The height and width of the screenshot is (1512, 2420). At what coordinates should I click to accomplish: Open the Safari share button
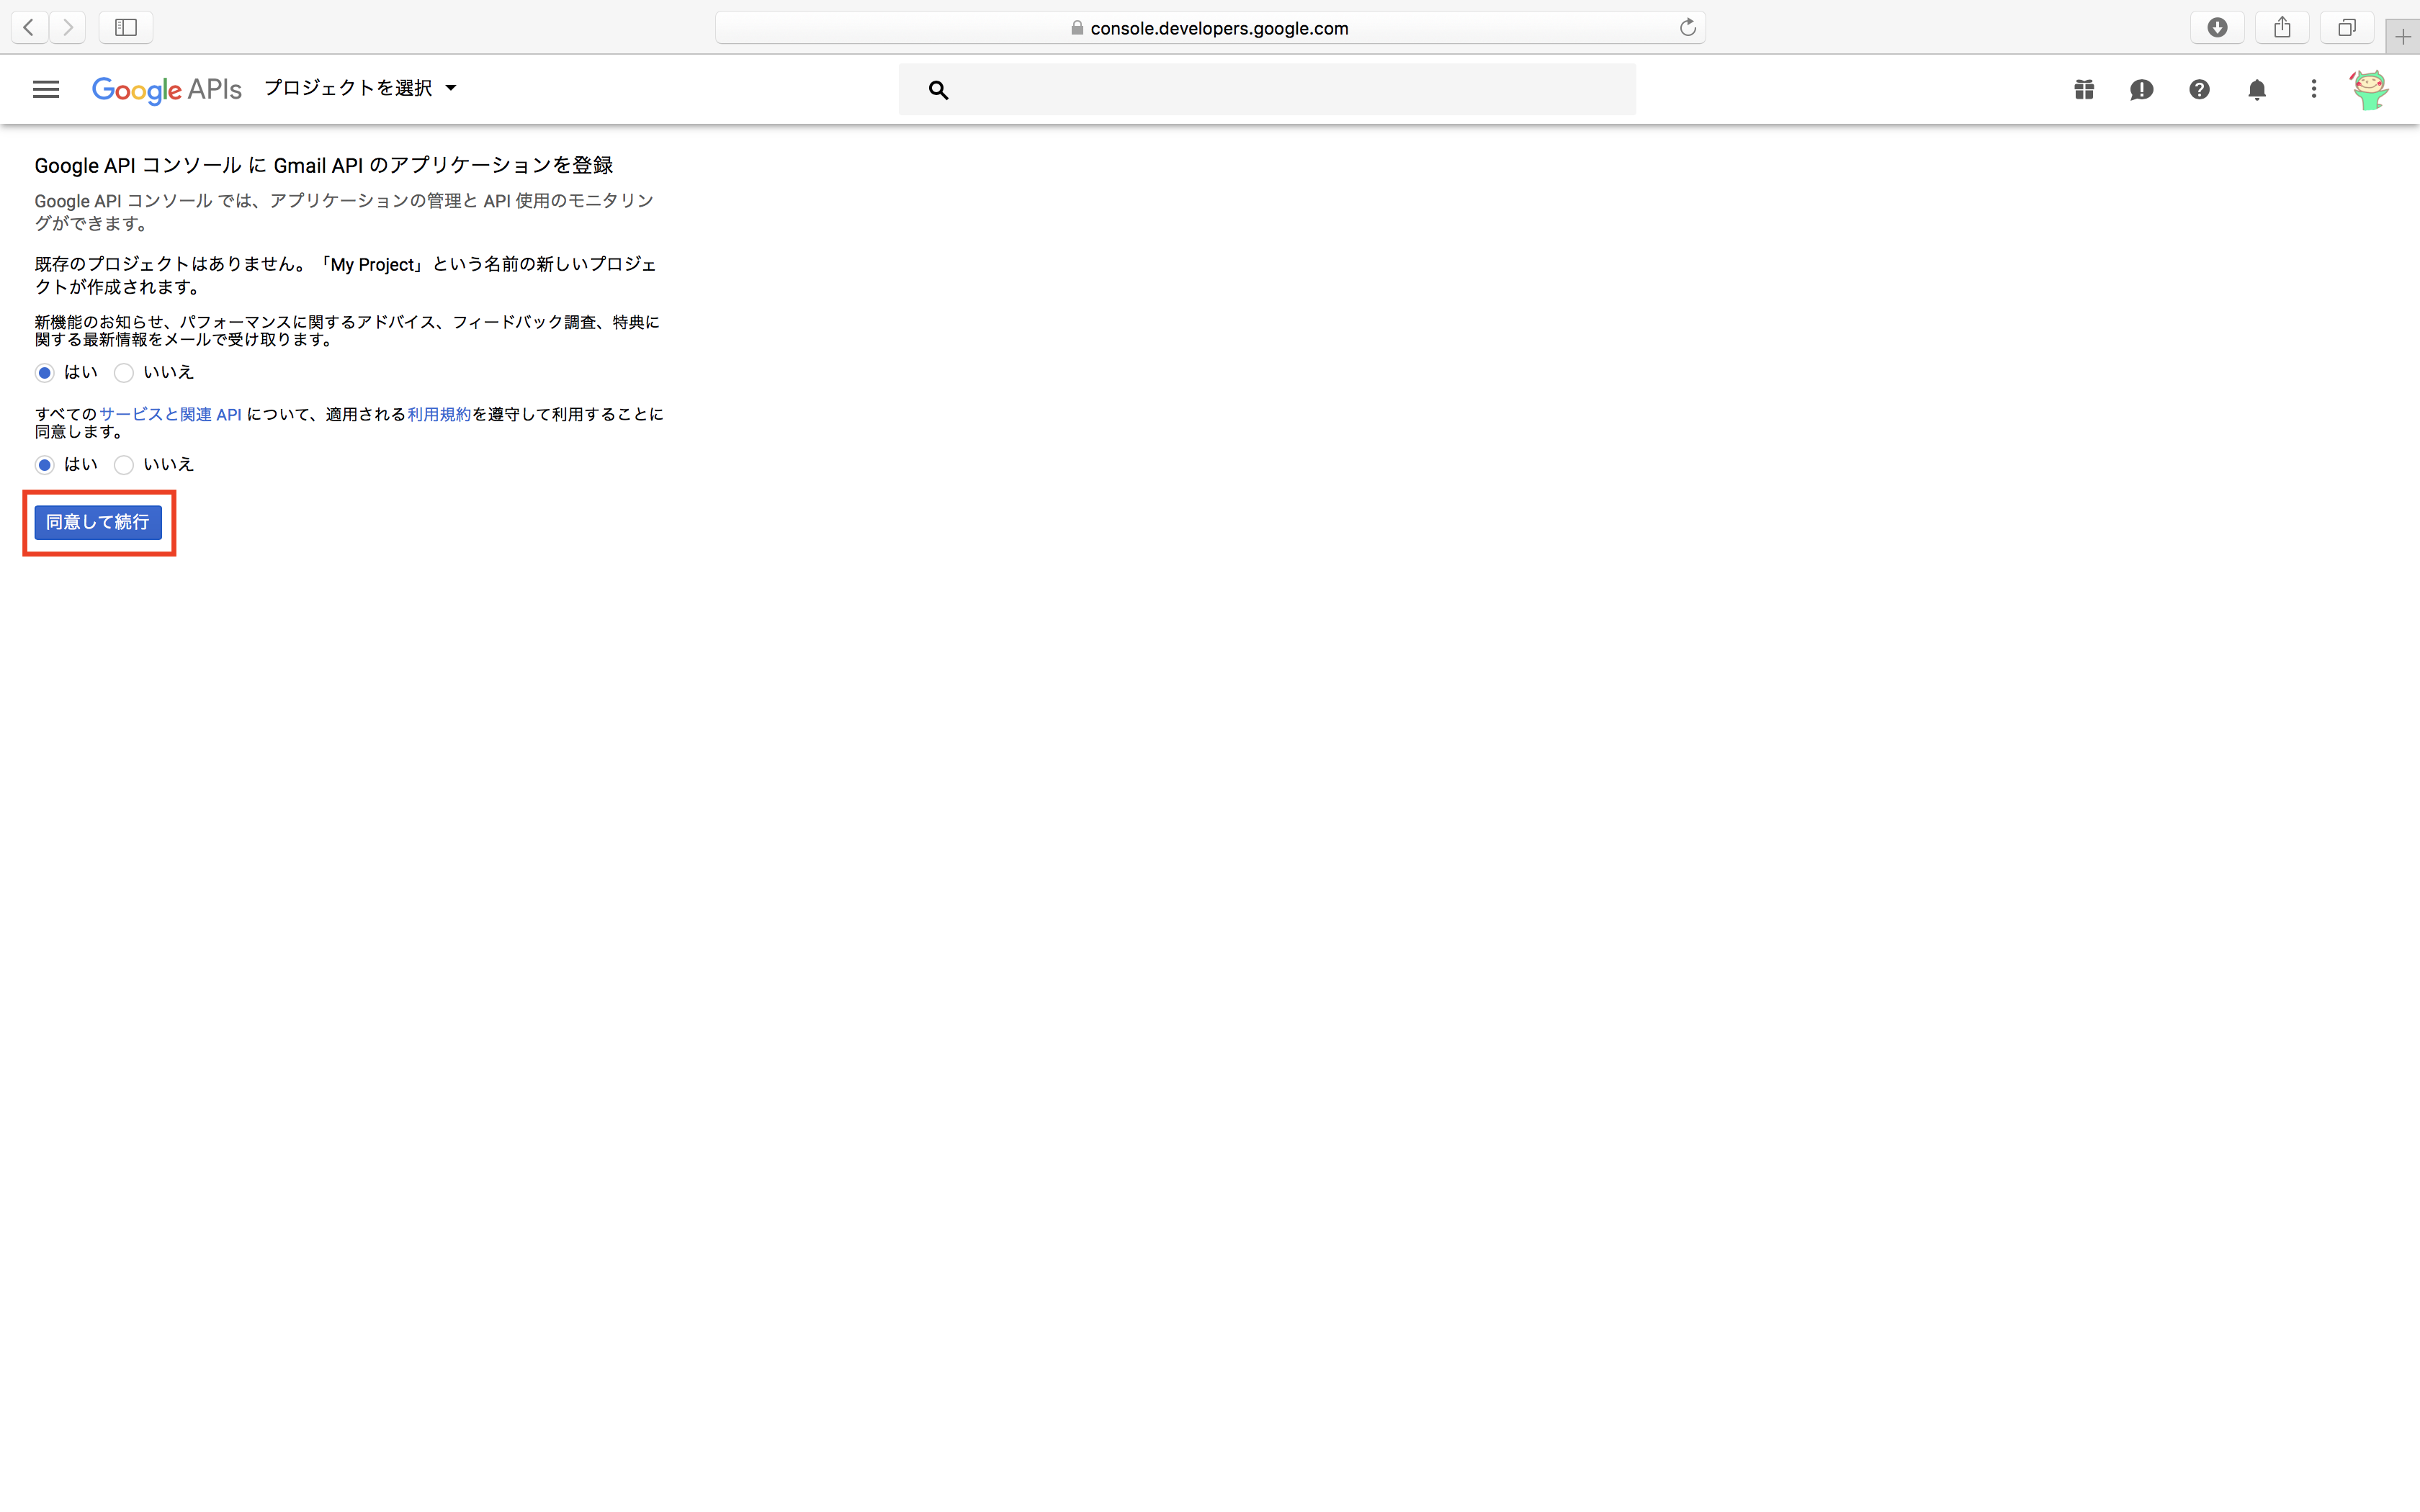(x=2282, y=27)
